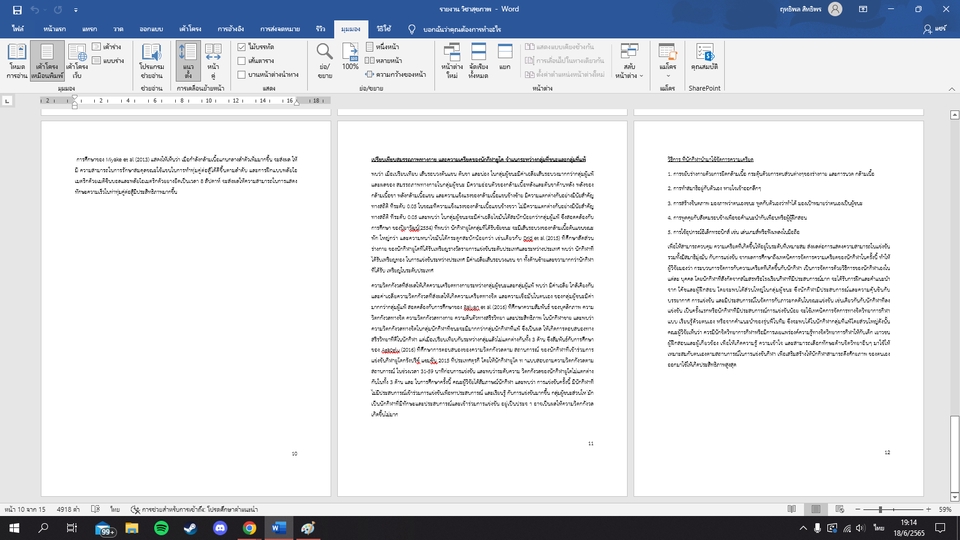Enable the Navigation Pane checkbox

268,75
